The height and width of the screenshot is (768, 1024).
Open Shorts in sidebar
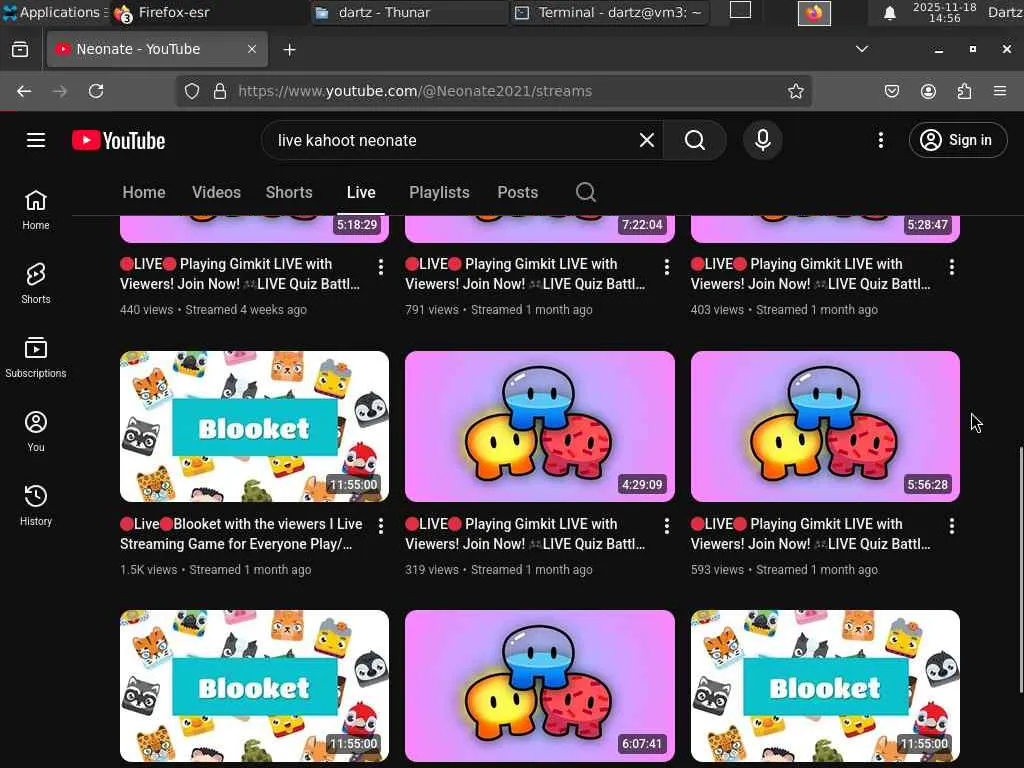pos(36,283)
